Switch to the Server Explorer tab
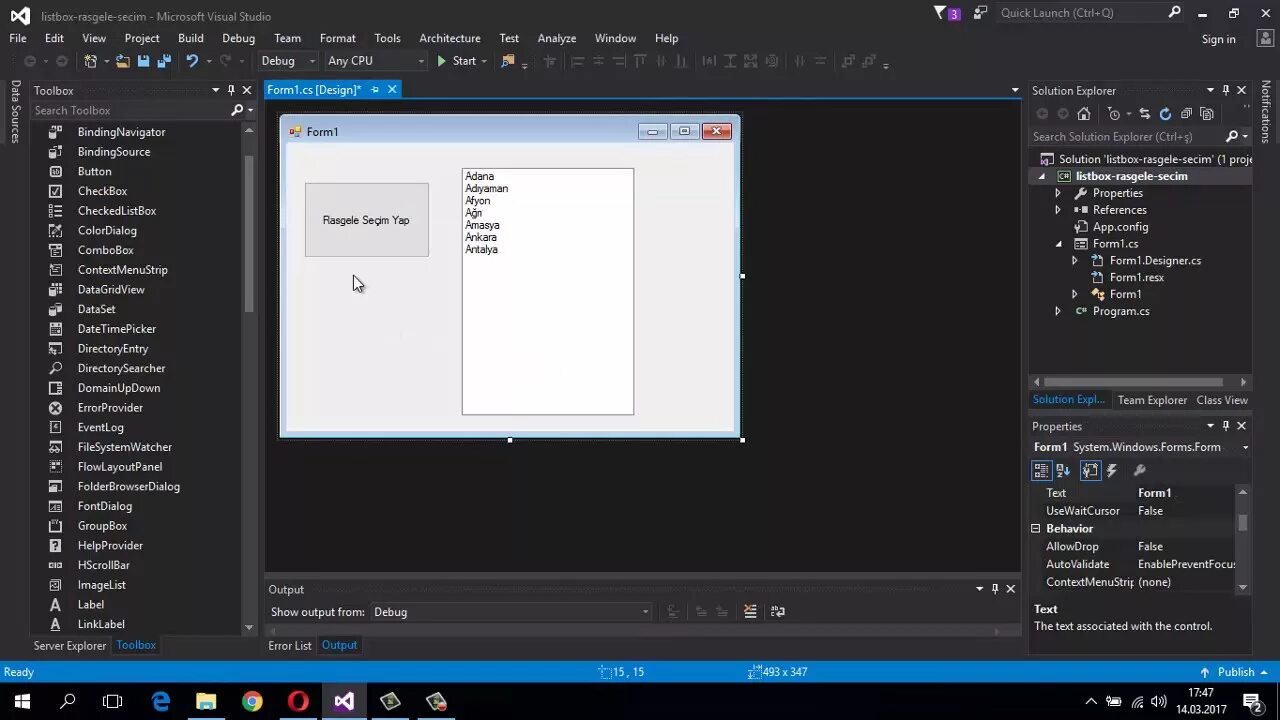This screenshot has height=720, width=1280. click(x=70, y=646)
